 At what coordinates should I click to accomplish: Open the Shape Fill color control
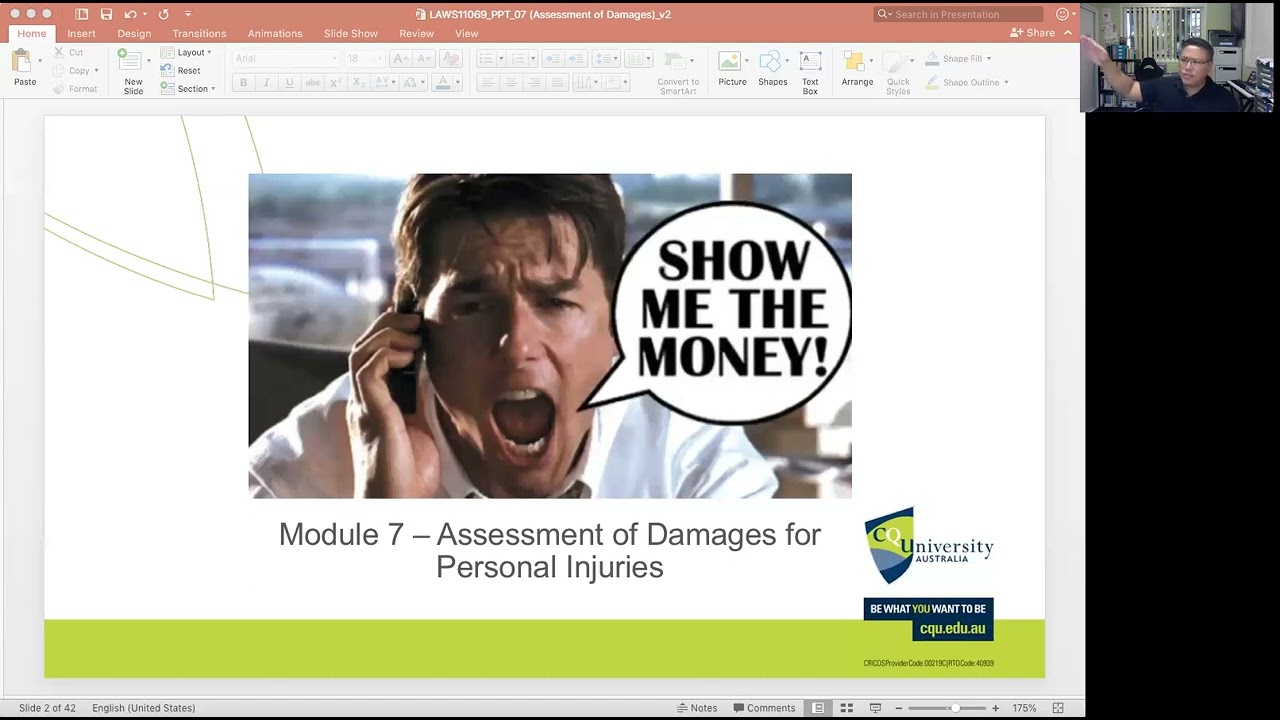coord(958,59)
